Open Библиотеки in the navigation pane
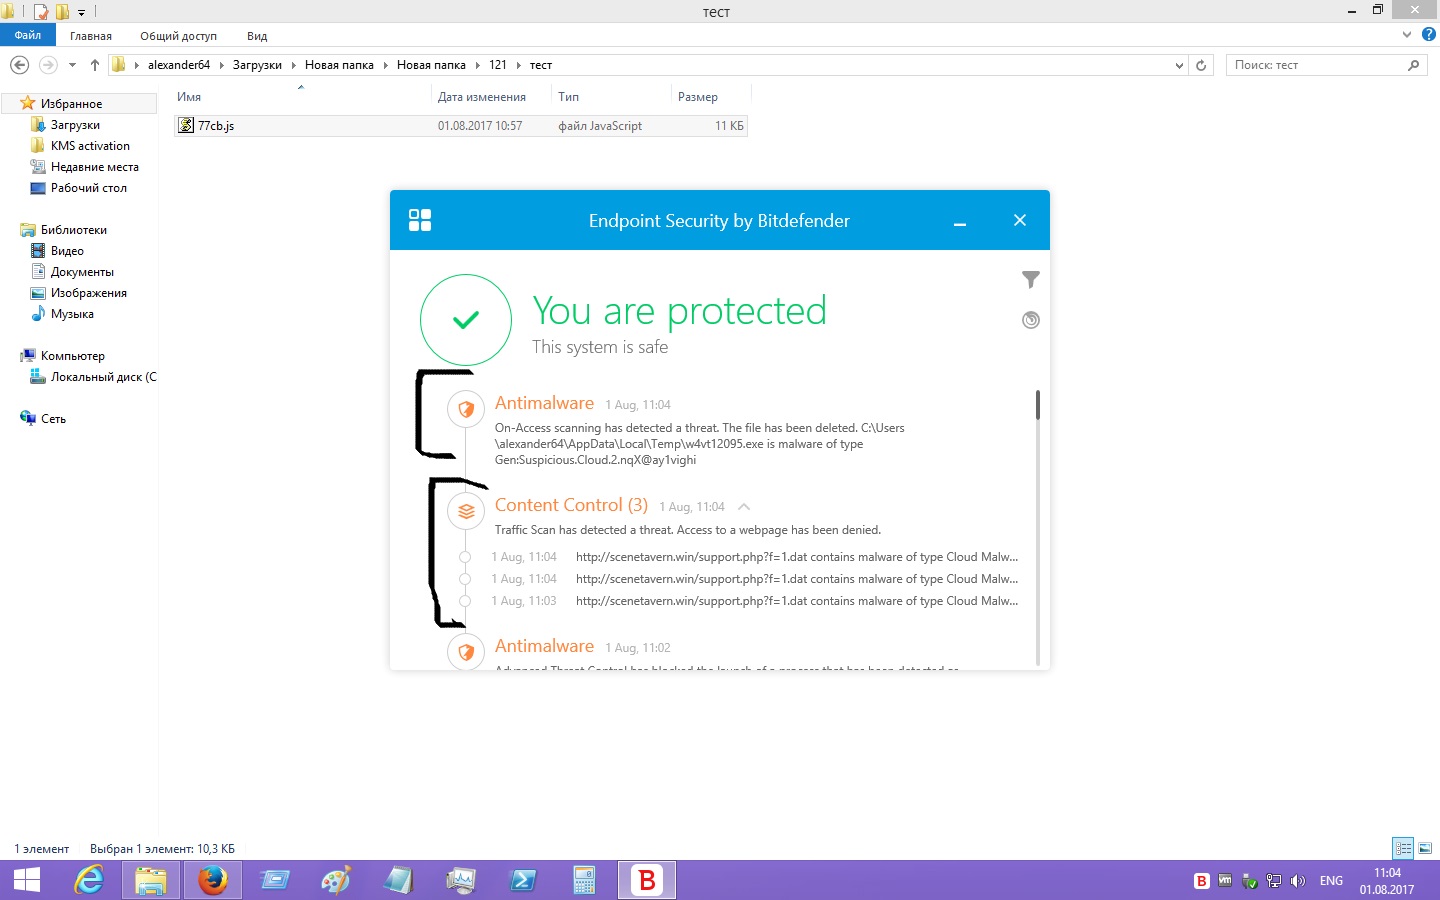The image size is (1440, 900). (x=73, y=230)
